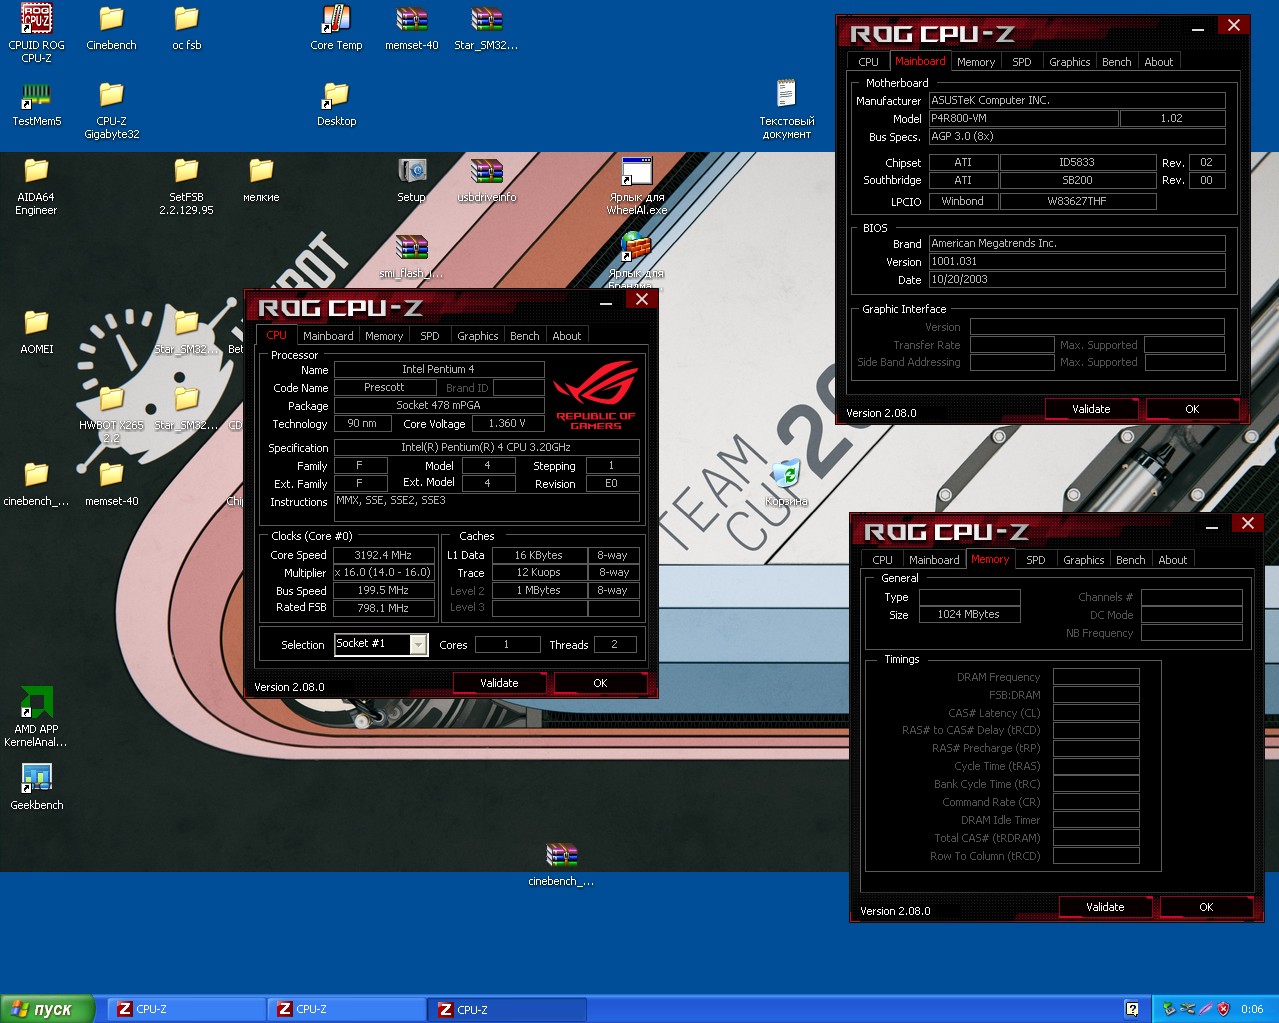Image resolution: width=1279 pixels, height=1023 pixels.
Task: Click the BIOS Date field 10/20/2003
Action: tap(1077, 279)
